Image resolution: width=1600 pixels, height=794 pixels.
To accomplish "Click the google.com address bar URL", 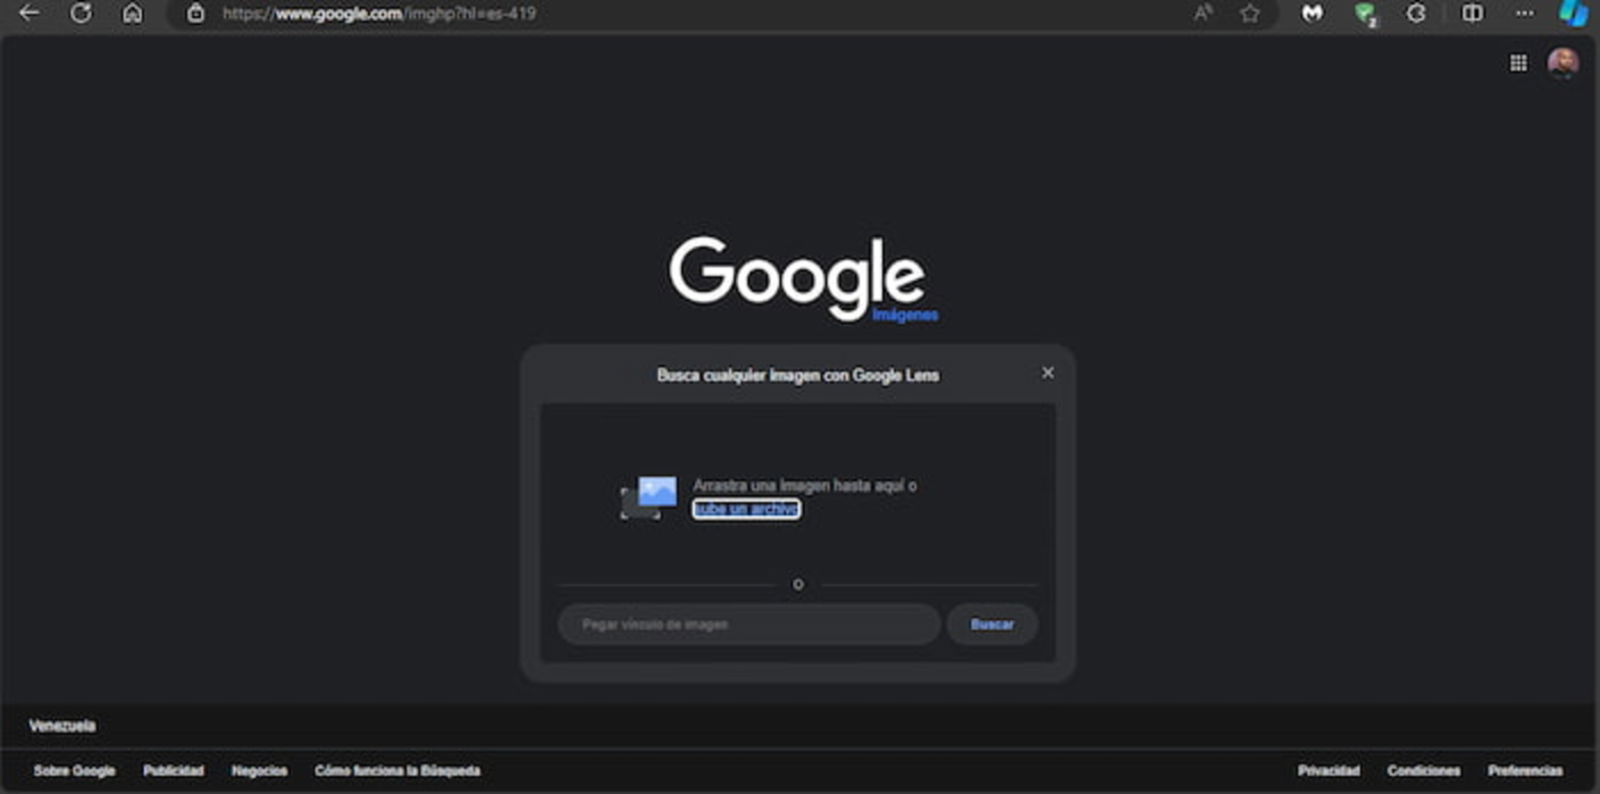I will pyautogui.click(x=379, y=13).
